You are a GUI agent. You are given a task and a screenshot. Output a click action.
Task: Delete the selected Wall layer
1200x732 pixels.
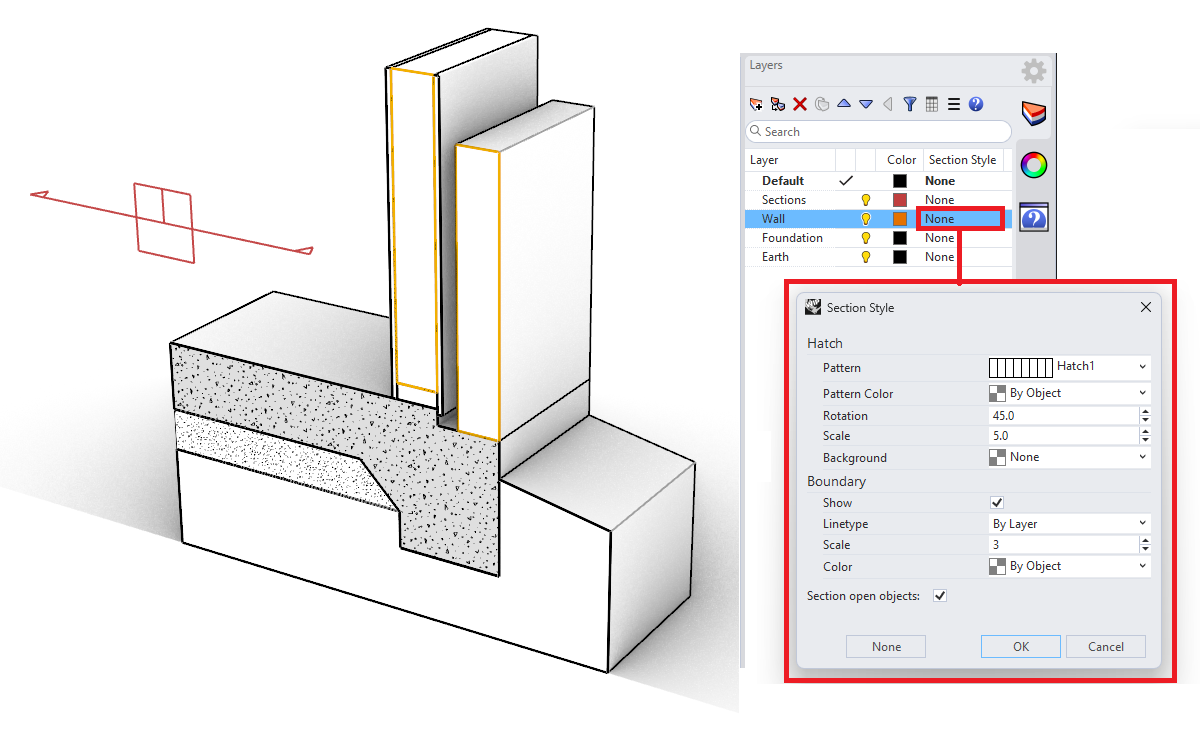800,103
